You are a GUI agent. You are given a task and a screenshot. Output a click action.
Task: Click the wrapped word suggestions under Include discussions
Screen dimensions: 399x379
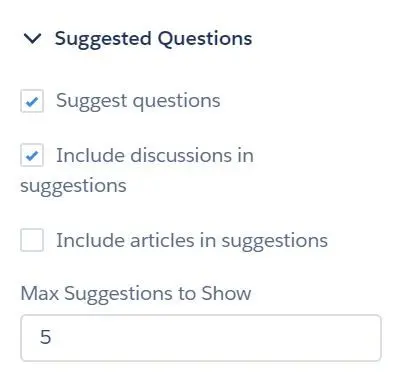pyautogui.click(x=73, y=186)
